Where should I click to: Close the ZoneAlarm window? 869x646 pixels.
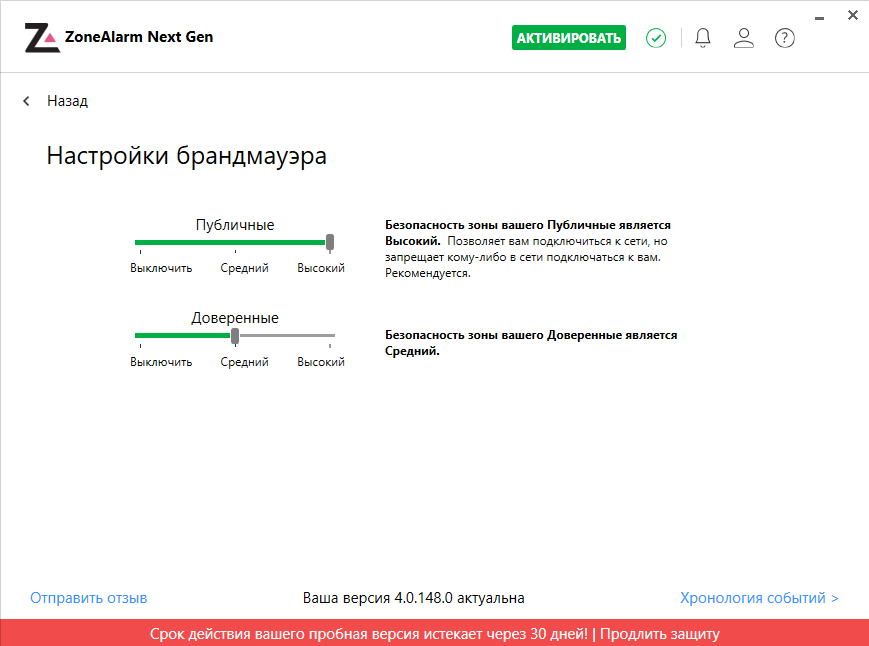click(853, 16)
